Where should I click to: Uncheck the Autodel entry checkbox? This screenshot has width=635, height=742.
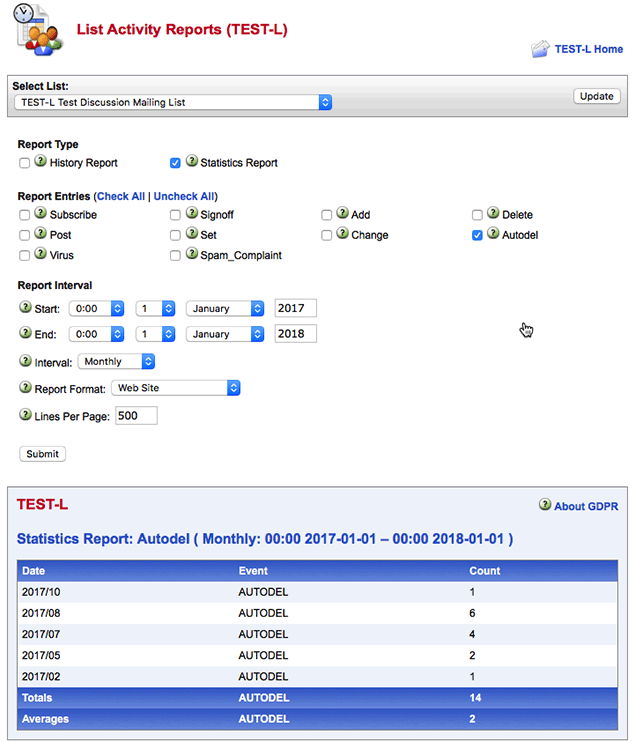[x=477, y=235]
